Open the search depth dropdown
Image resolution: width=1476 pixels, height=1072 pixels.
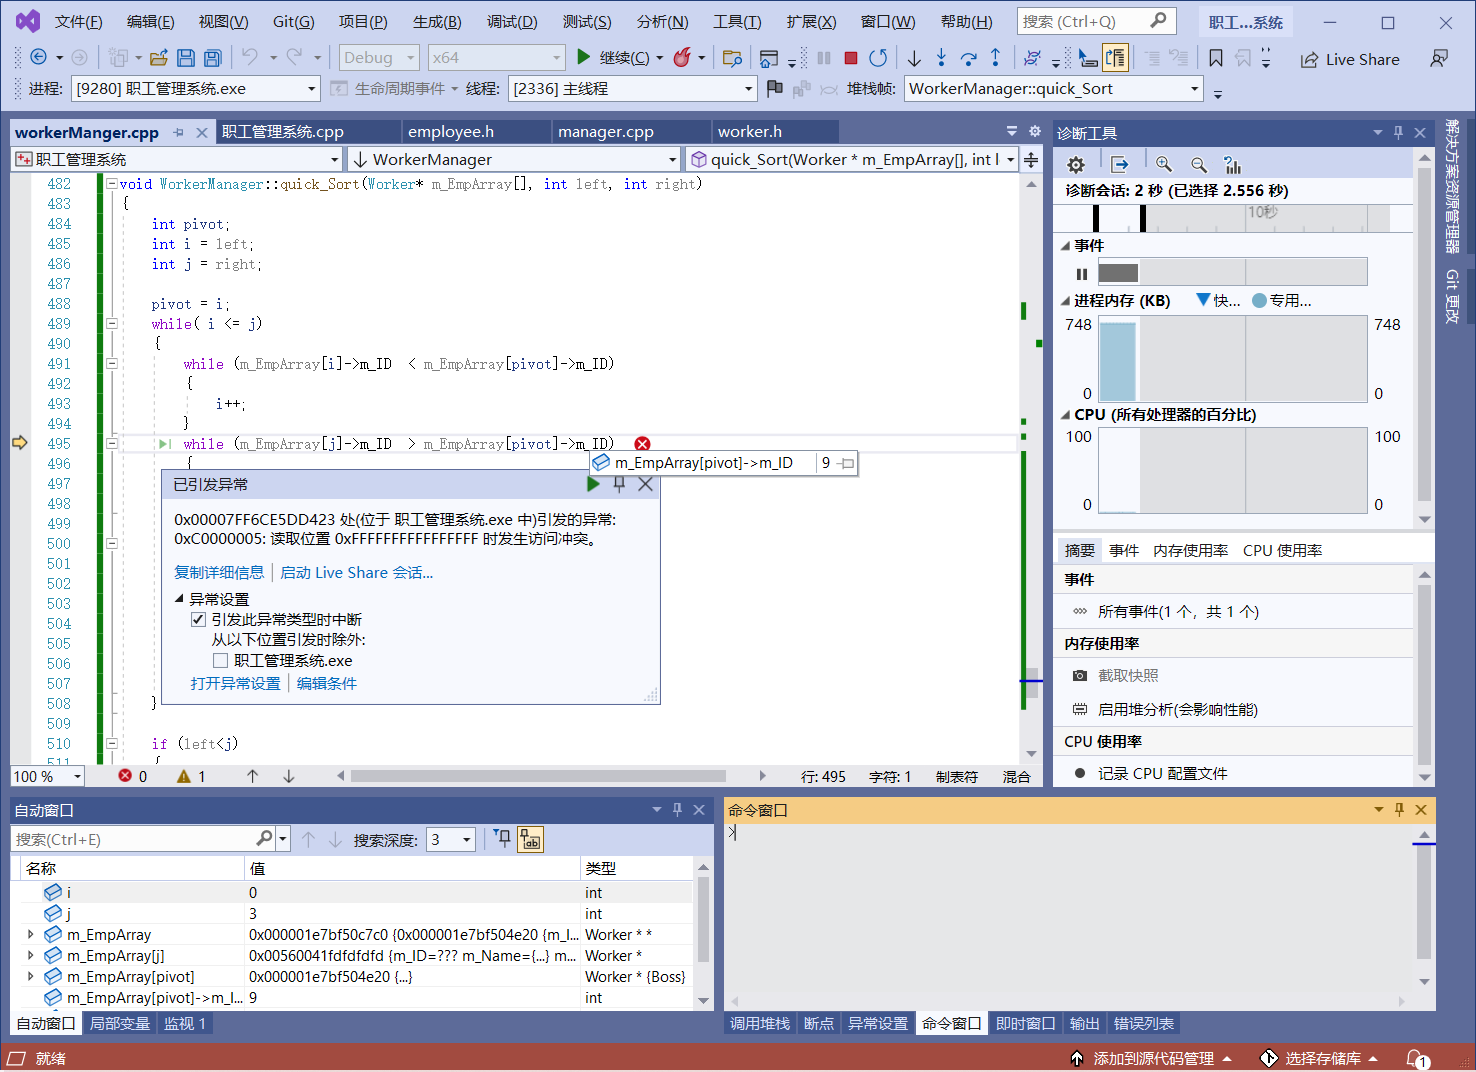451,839
